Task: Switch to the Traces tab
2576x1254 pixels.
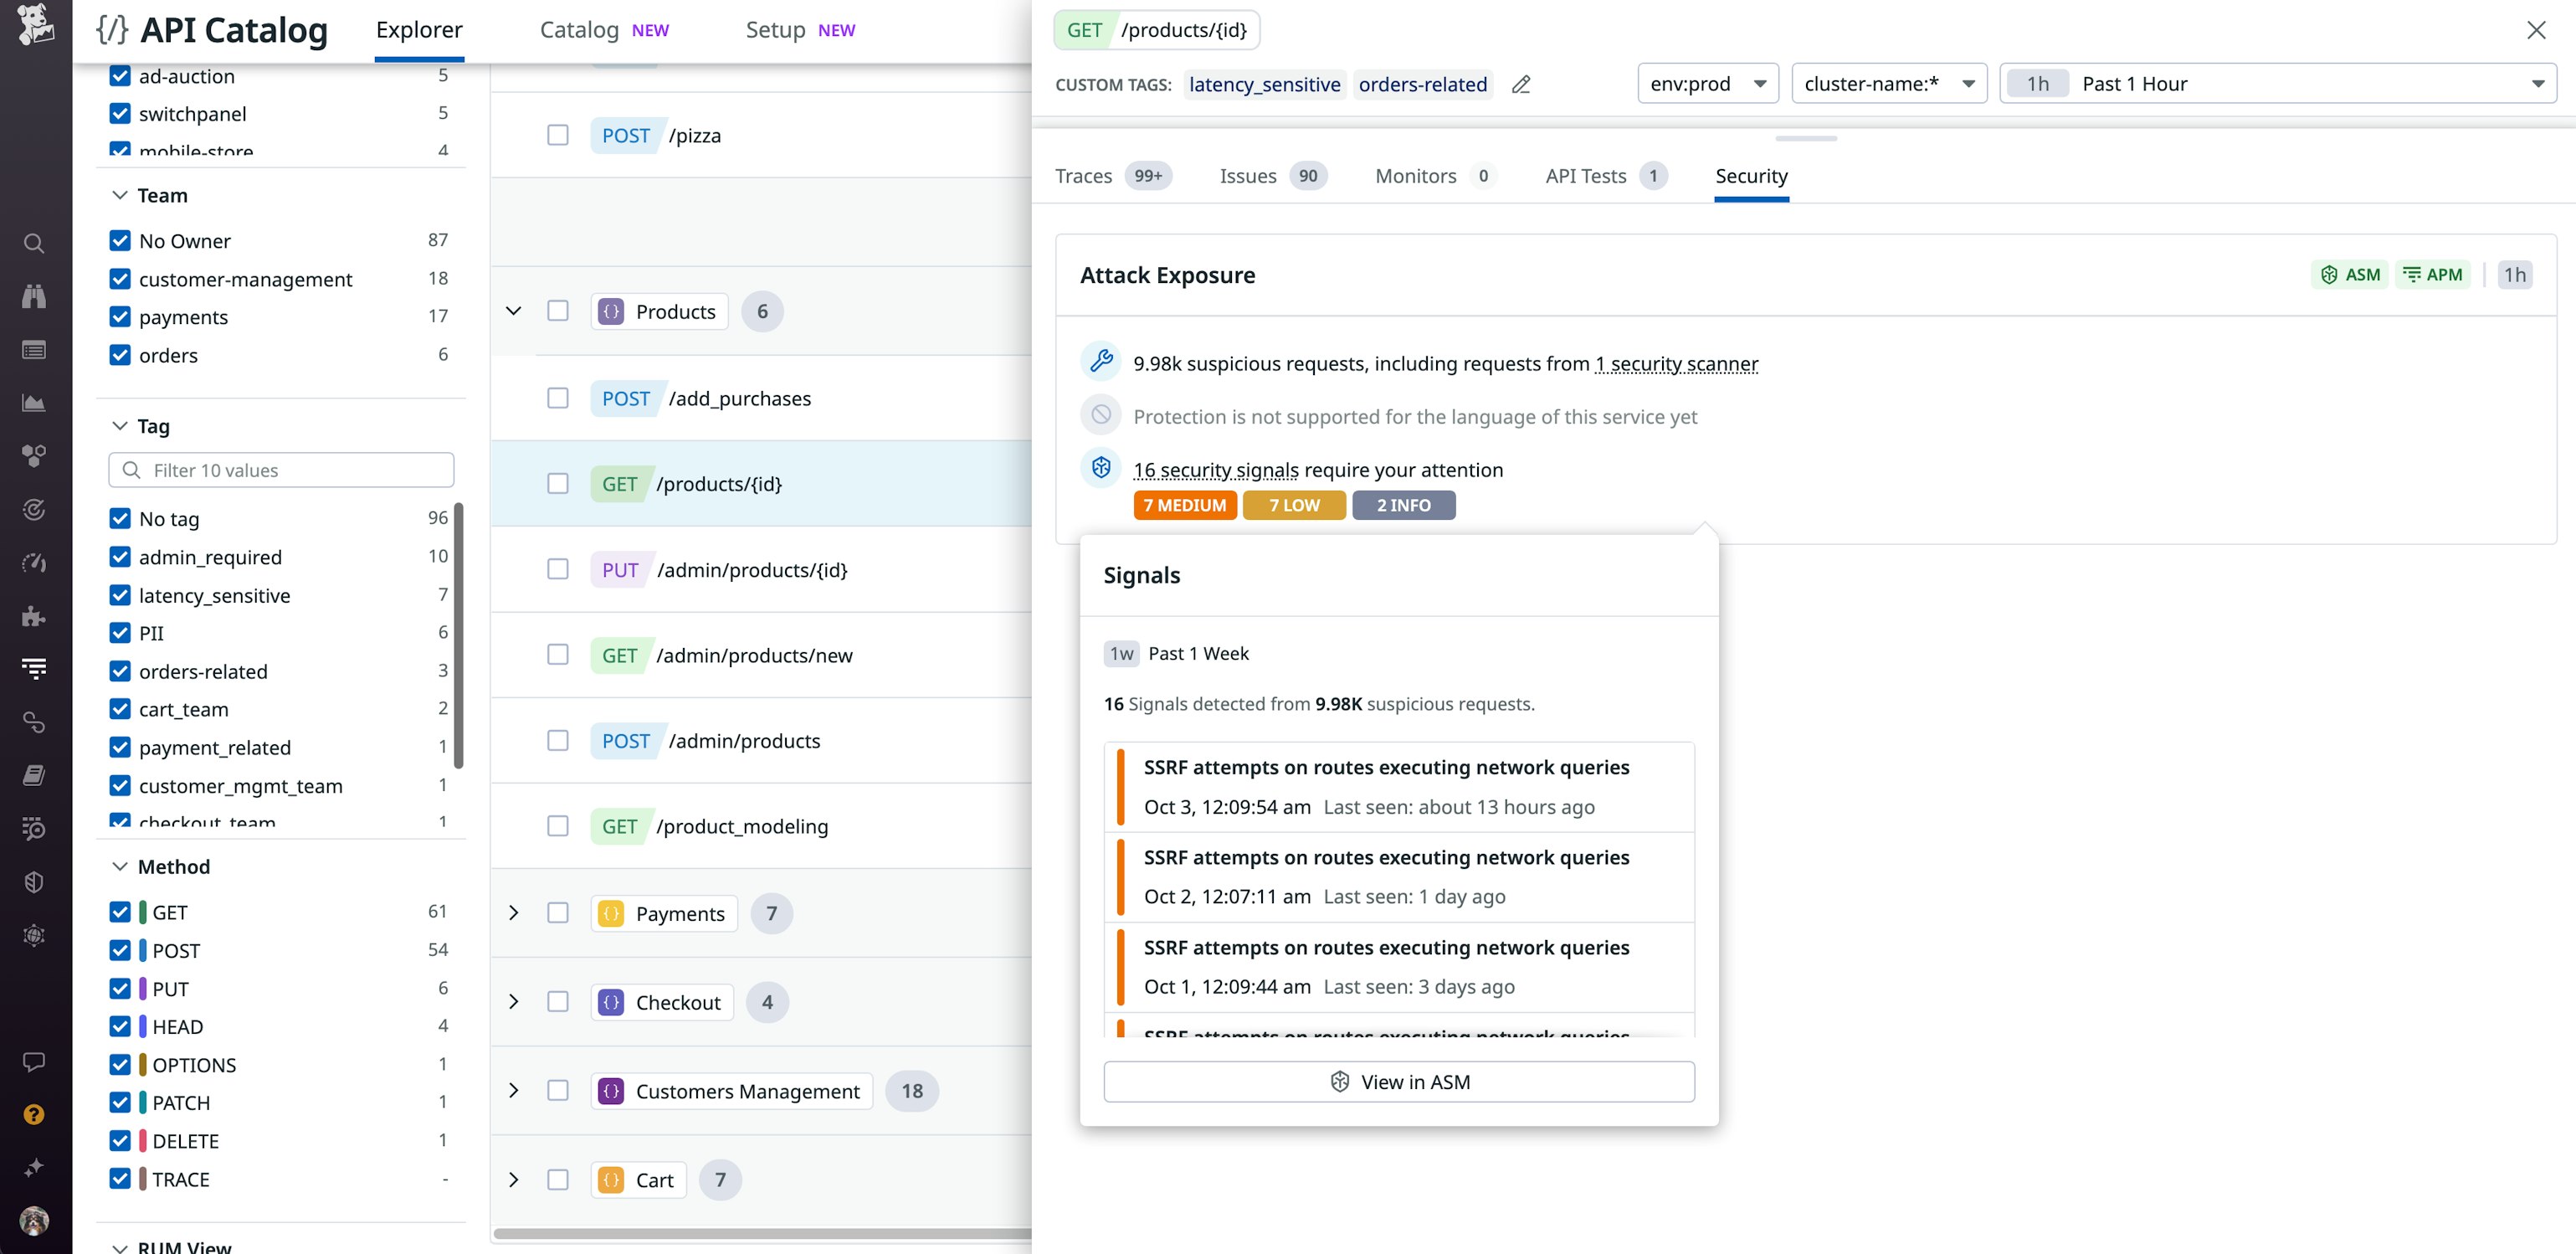Action: (1083, 175)
